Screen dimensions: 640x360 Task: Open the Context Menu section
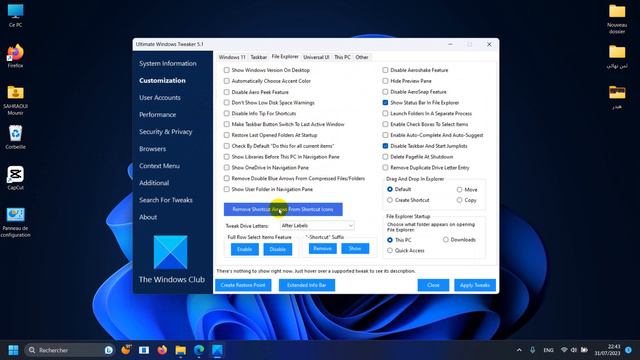click(x=159, y=166)
